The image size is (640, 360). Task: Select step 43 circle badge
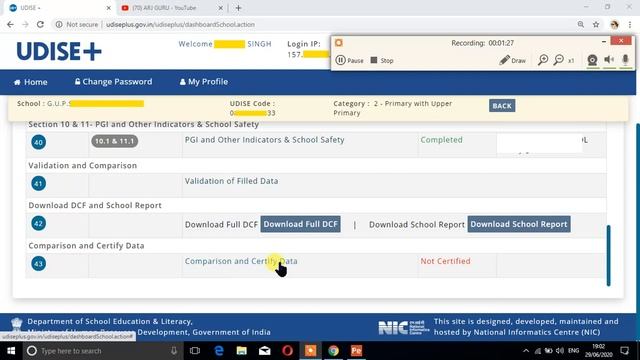coord(38,264)
